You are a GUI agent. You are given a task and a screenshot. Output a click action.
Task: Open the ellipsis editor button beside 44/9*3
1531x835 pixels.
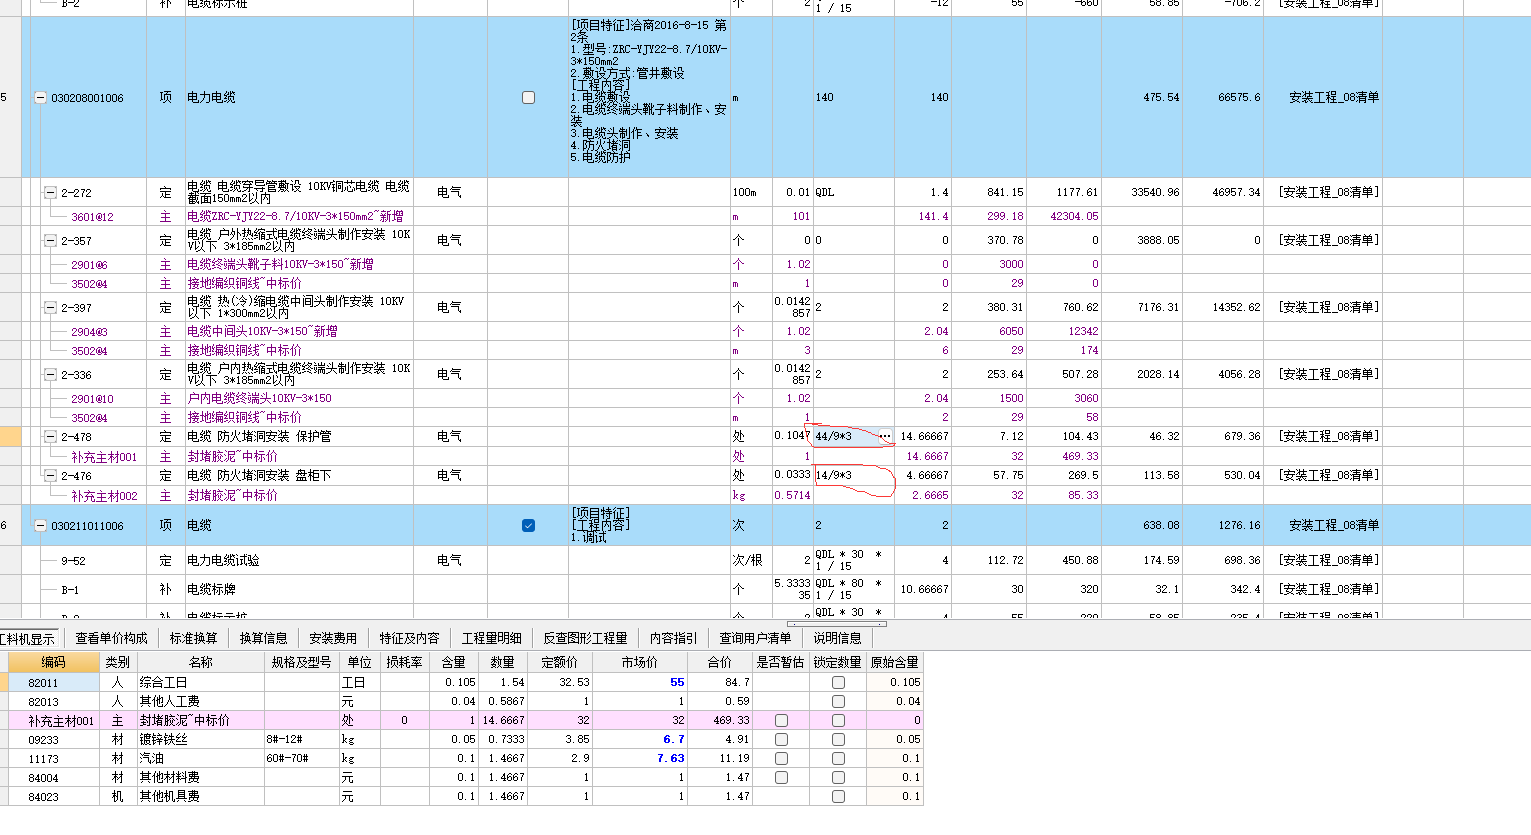885,436
